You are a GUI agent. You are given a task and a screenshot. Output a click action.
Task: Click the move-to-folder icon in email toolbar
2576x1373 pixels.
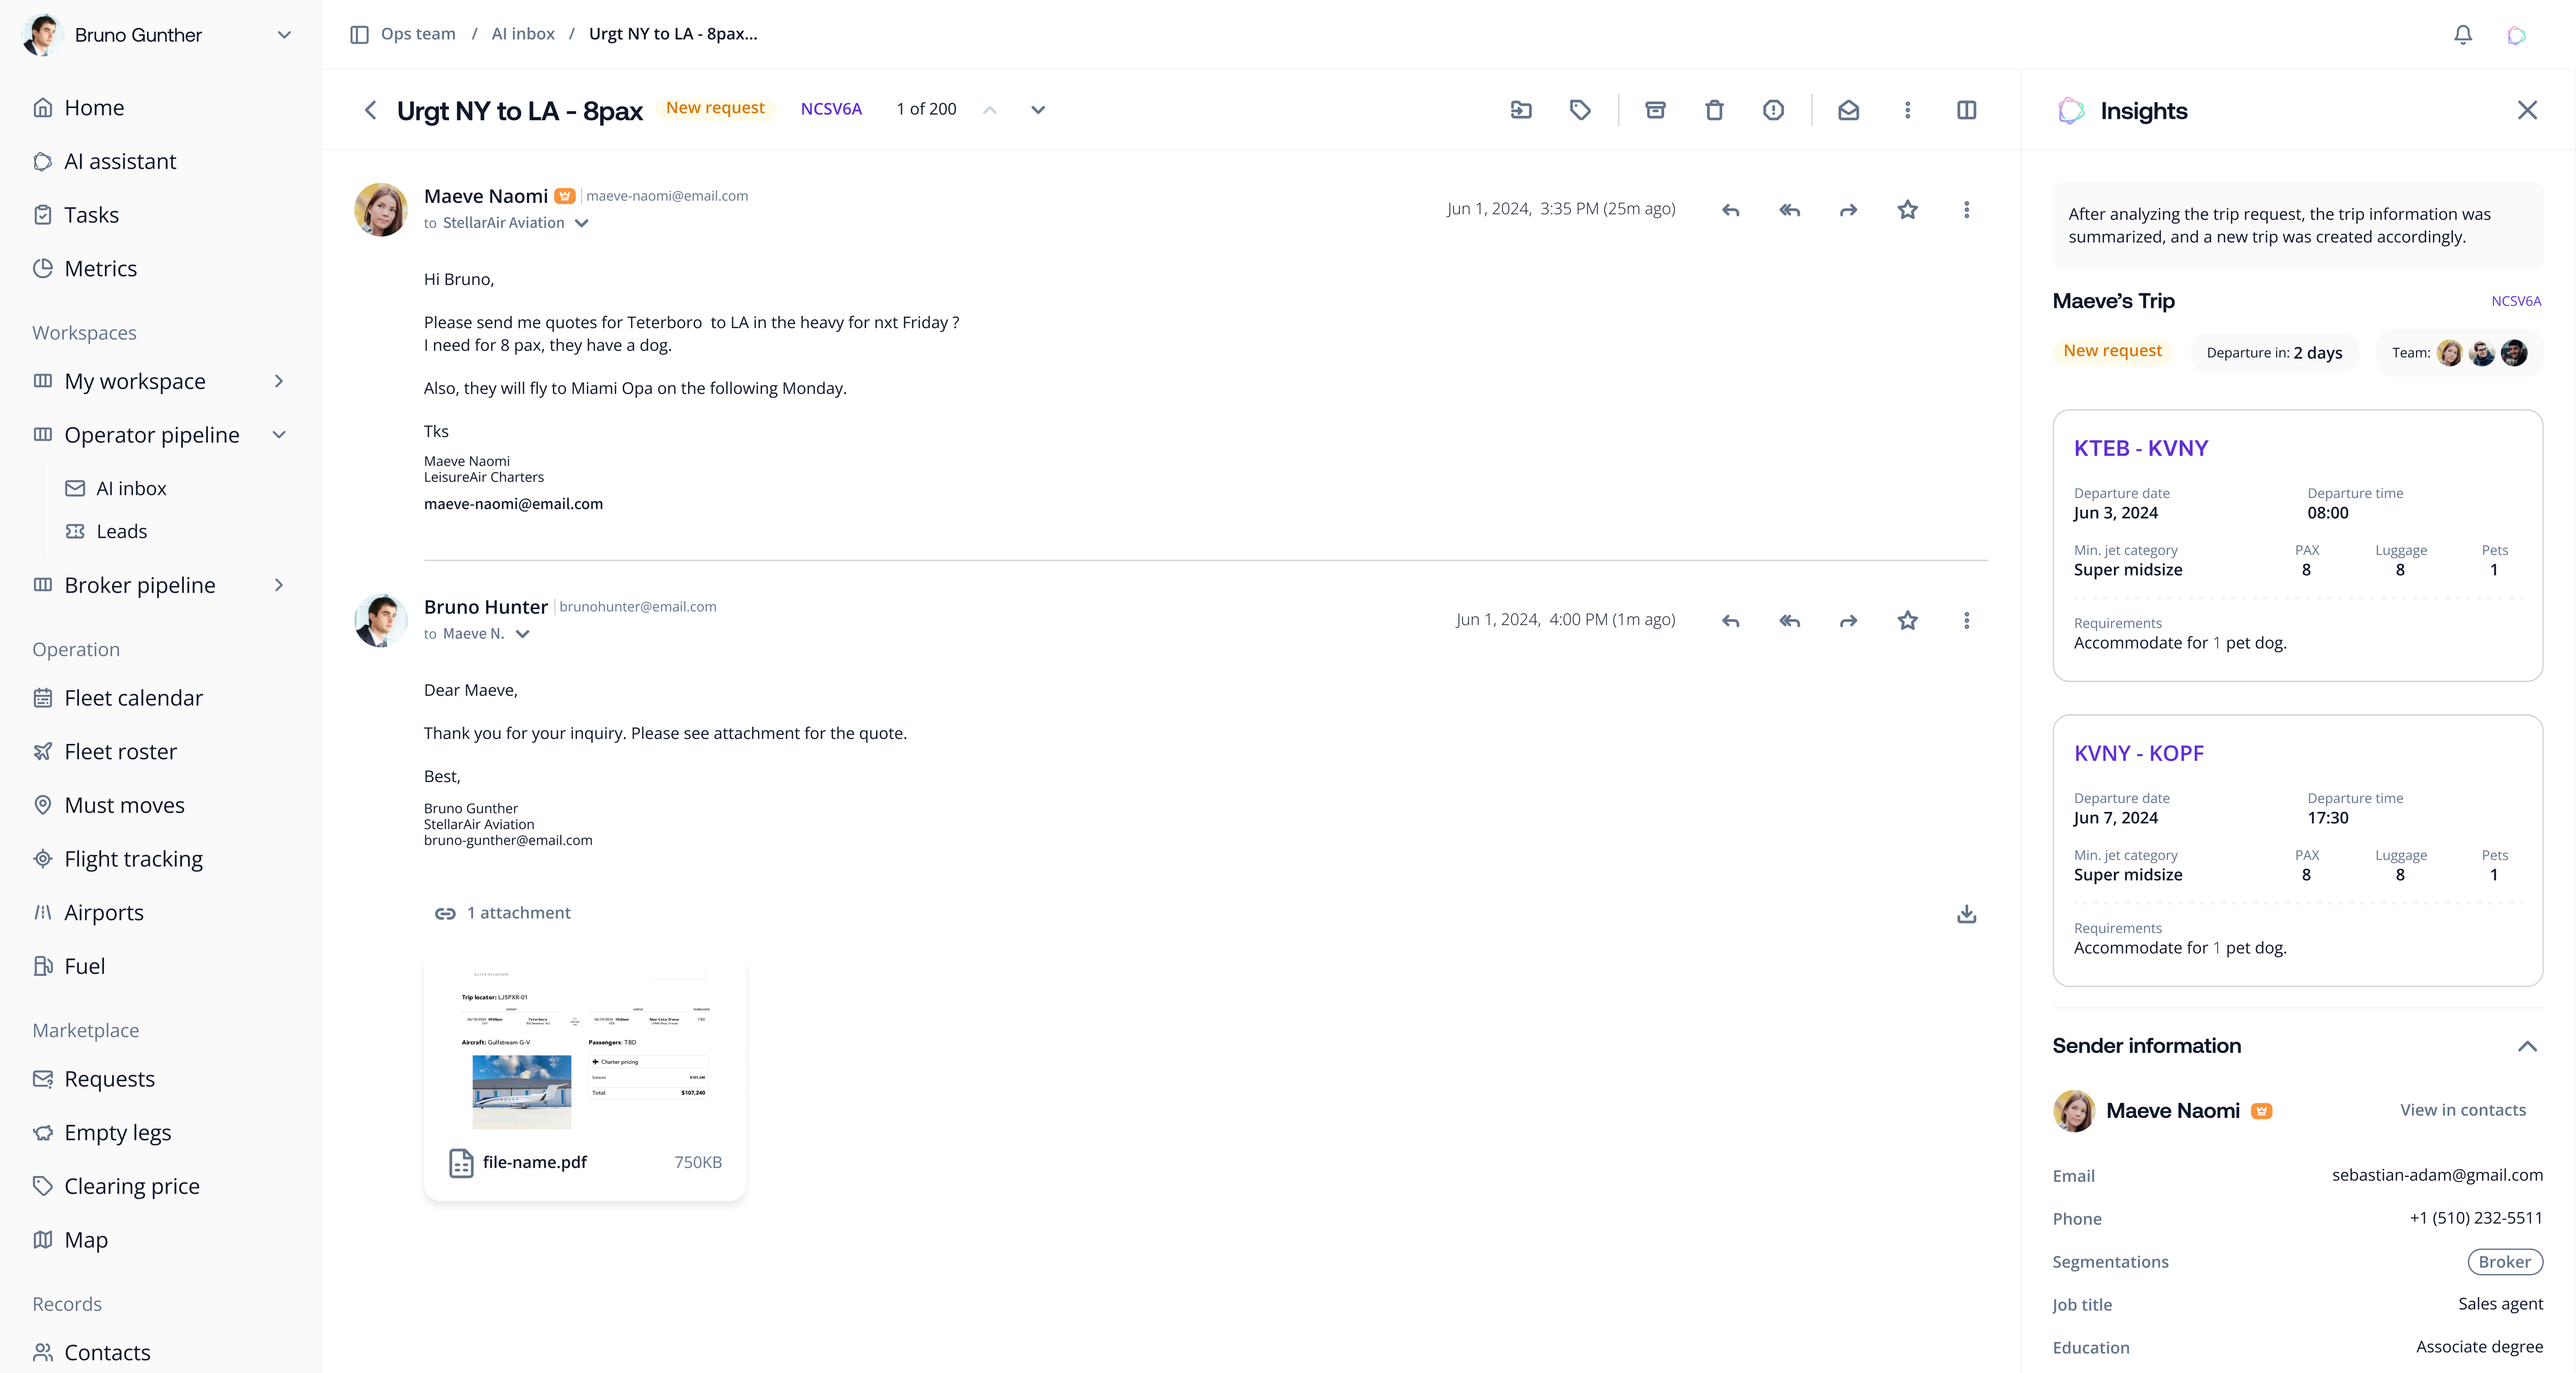point(1521,110)
